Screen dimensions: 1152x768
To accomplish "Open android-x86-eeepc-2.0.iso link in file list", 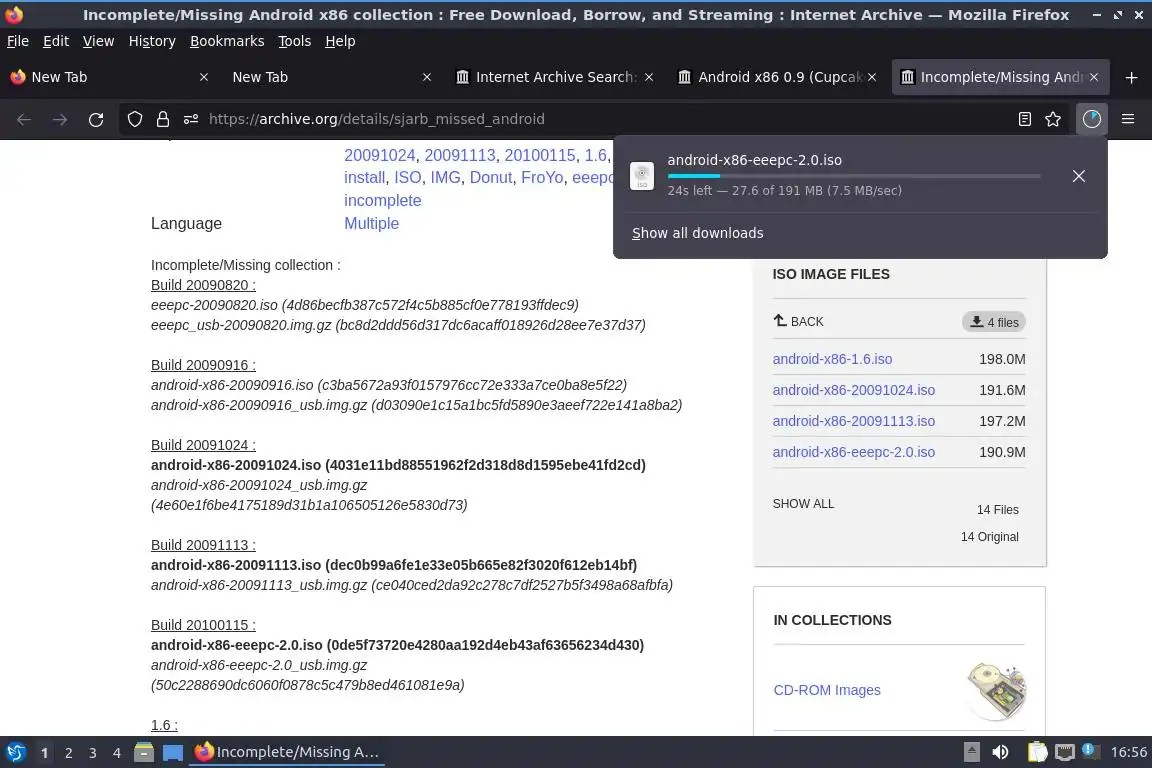I will tap(854, 452).
